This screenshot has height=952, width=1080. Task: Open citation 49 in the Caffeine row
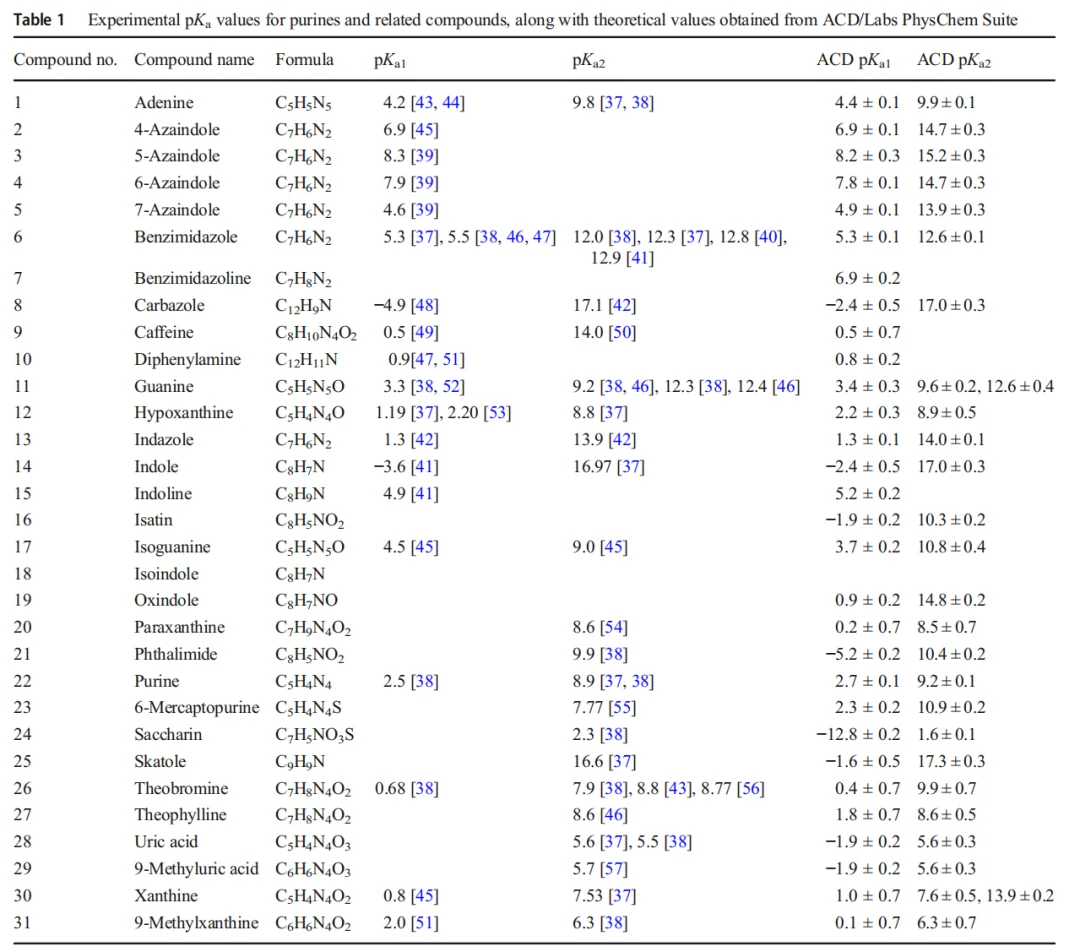424,332
